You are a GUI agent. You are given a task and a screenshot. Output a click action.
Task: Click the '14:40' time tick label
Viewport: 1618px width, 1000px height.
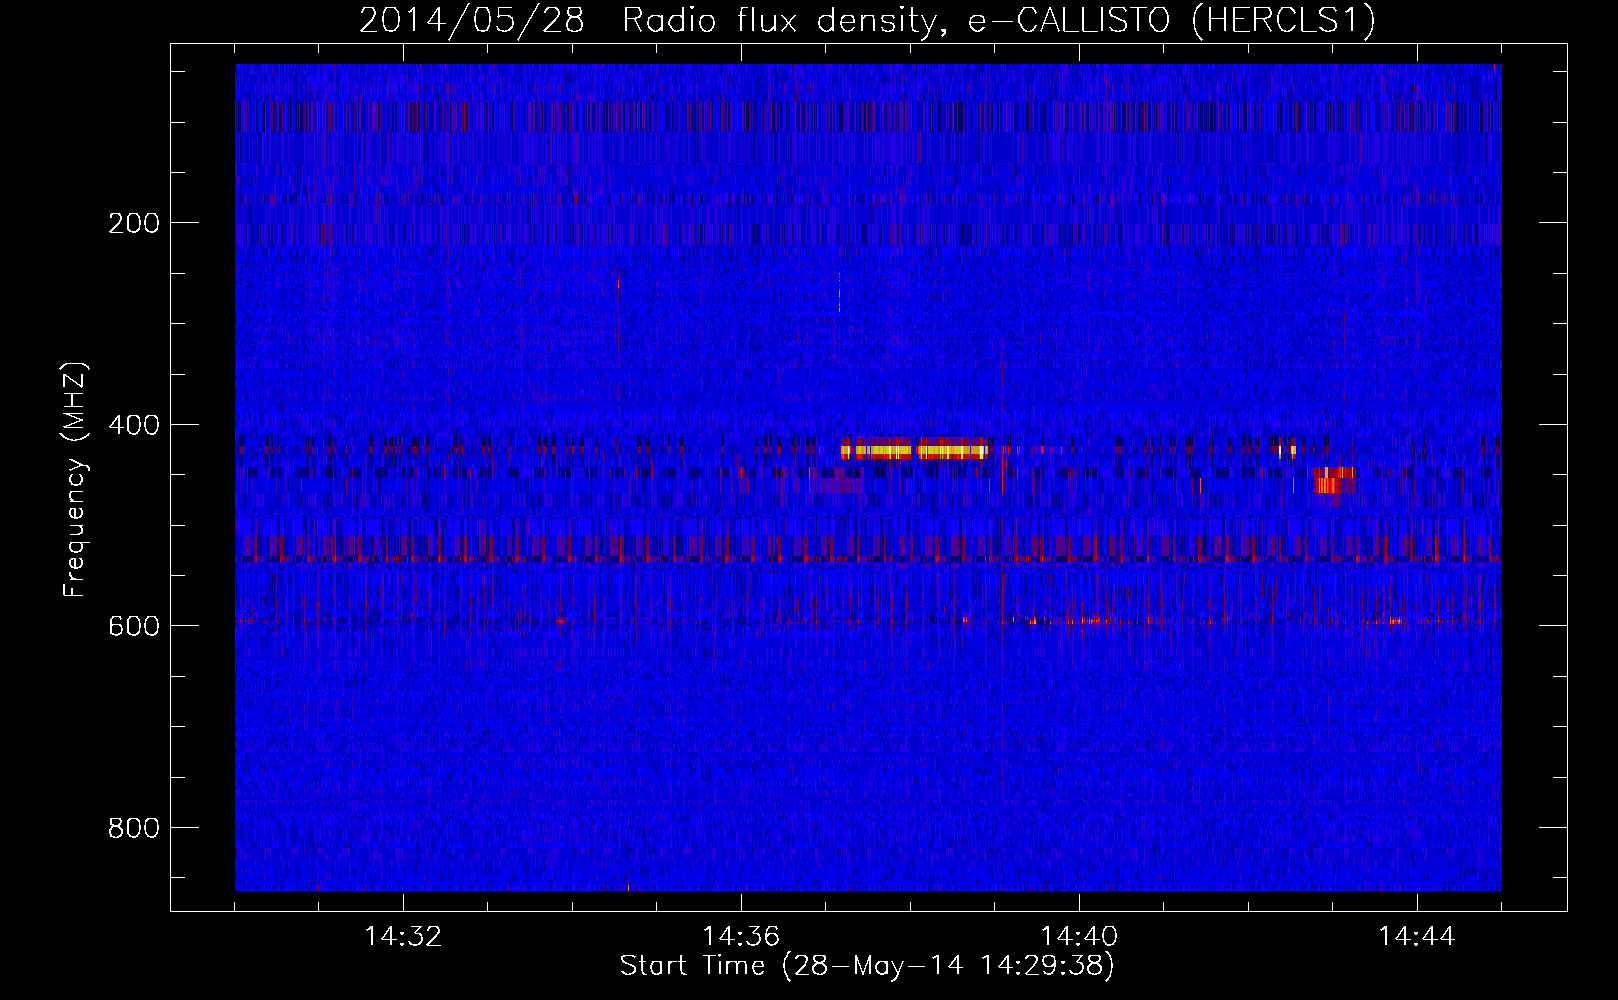point(1079,937)
